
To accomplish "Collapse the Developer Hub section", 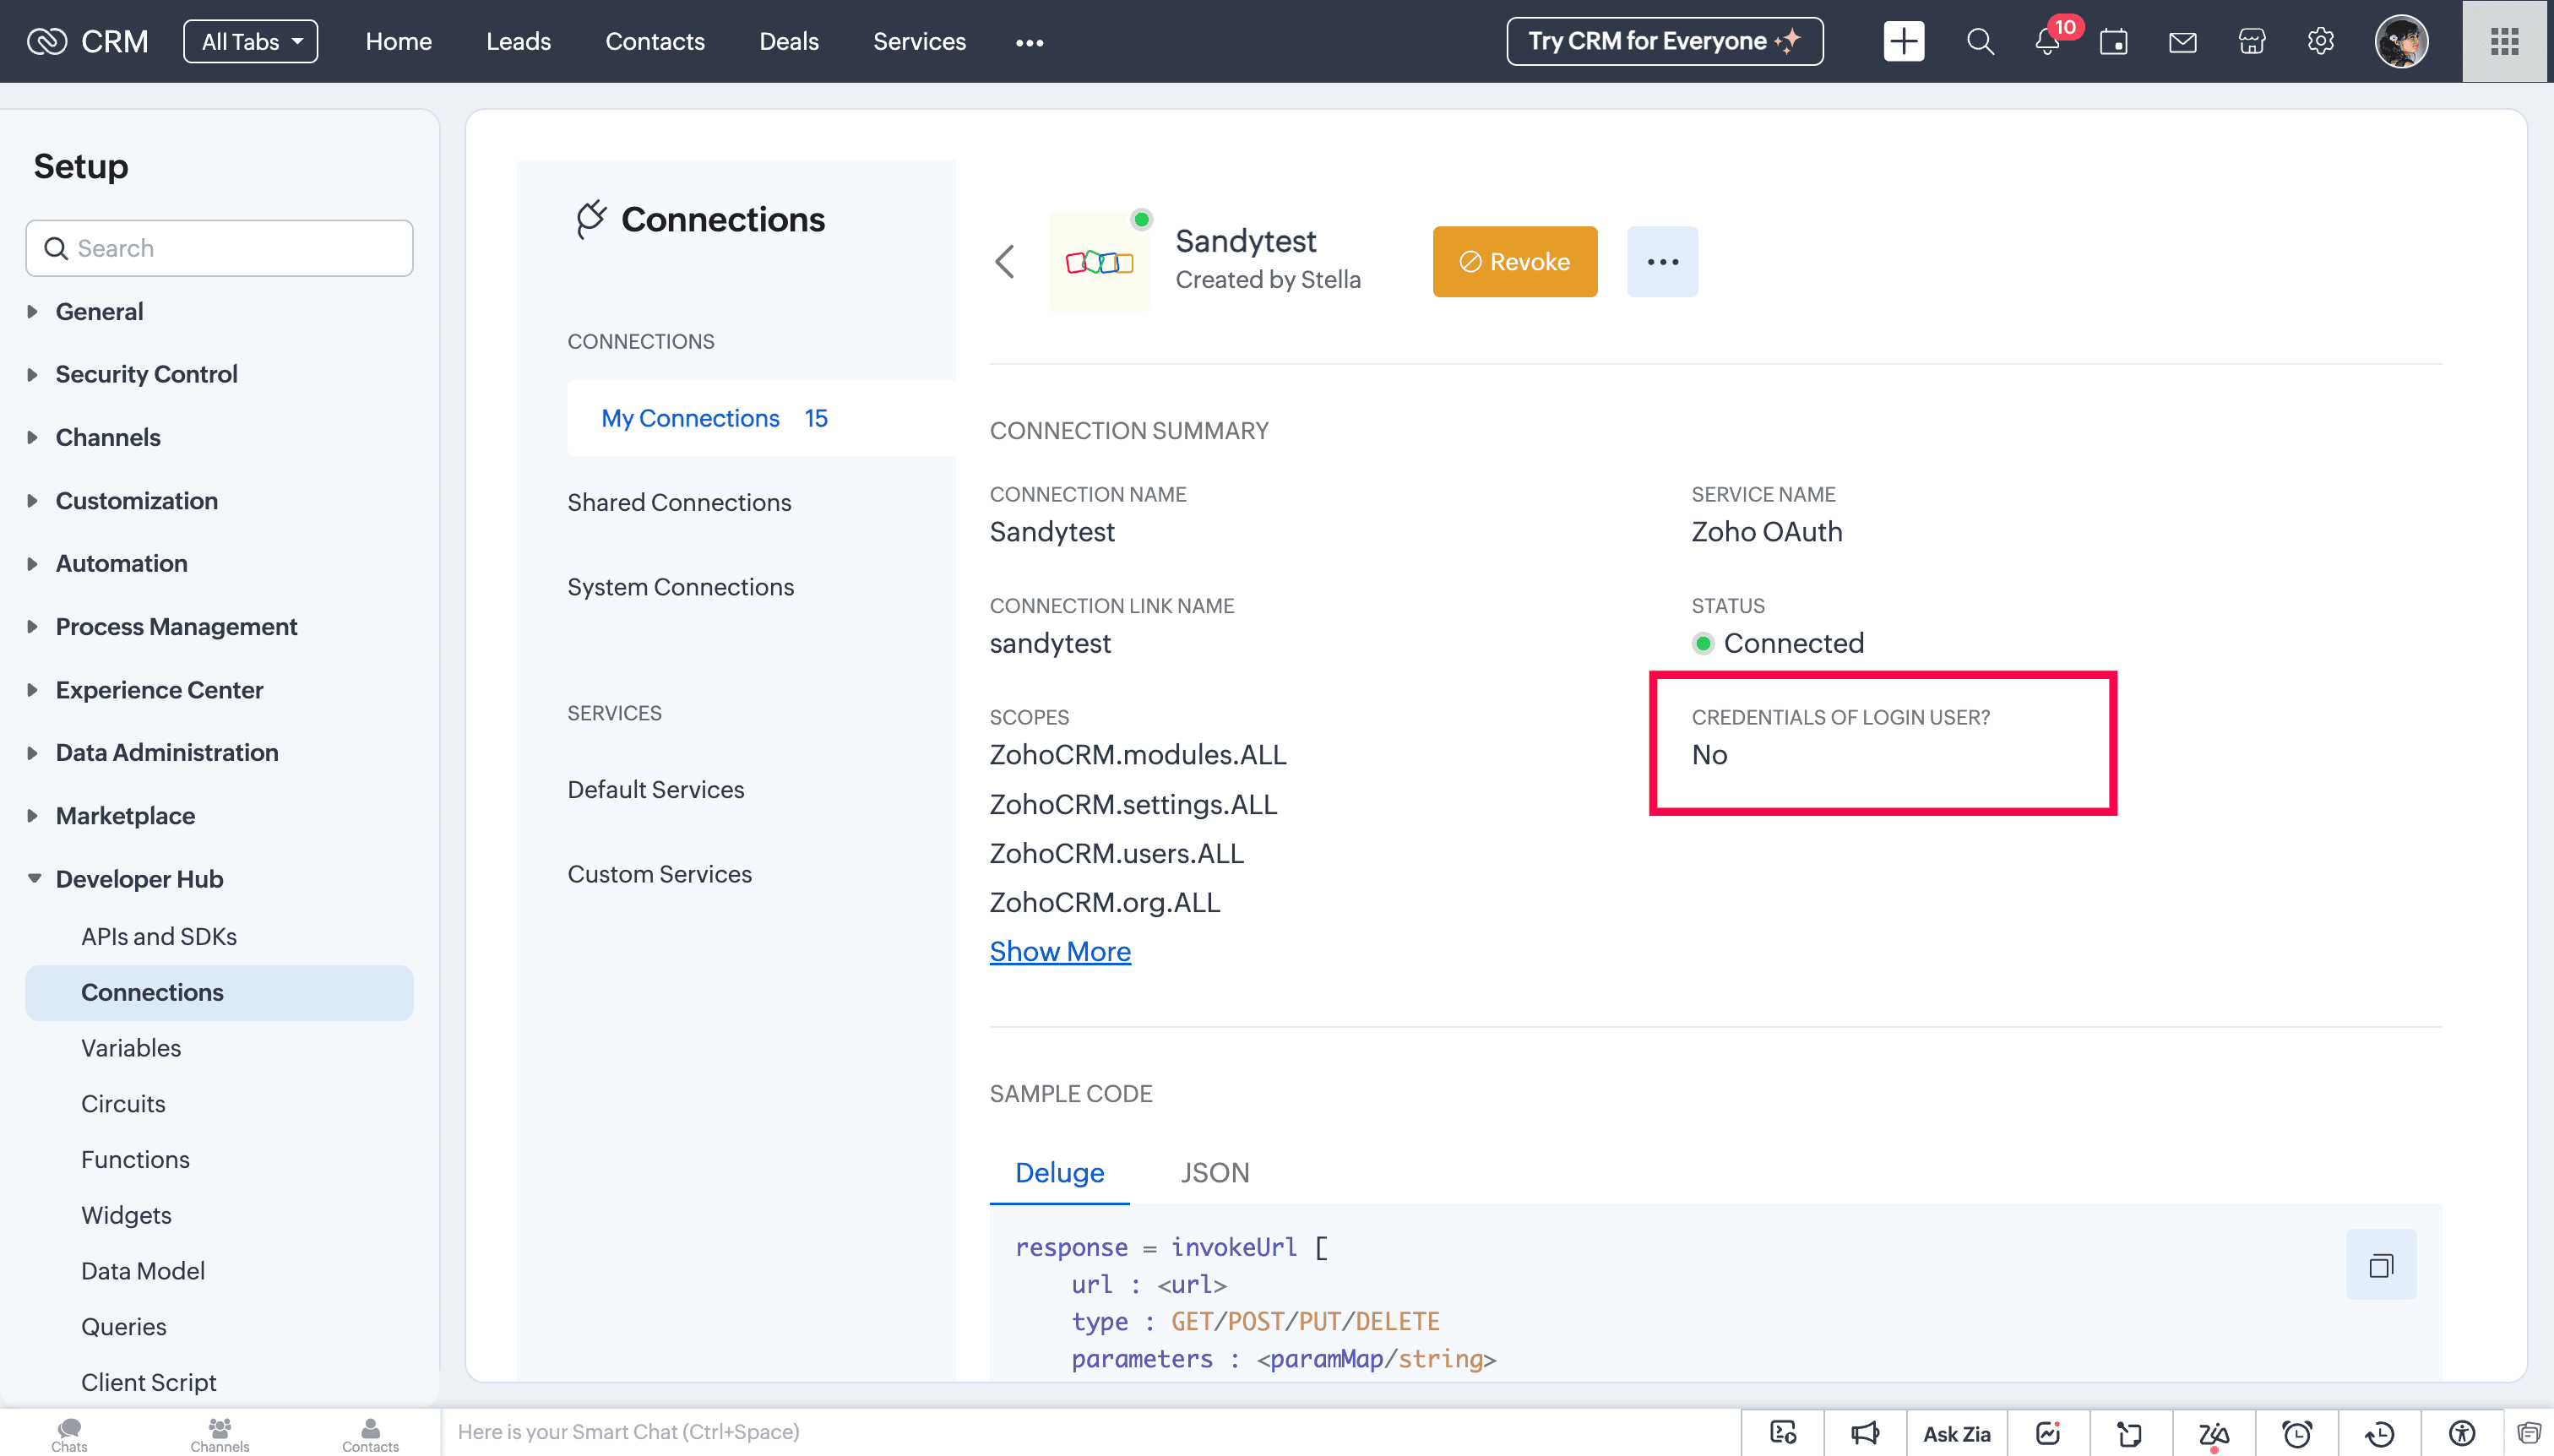I will coord(139,879).
